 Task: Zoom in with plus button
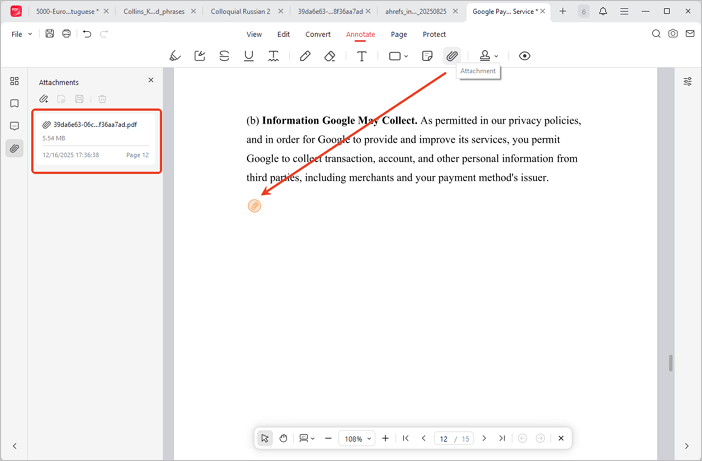pyautogui.click(x=385, y=438)
